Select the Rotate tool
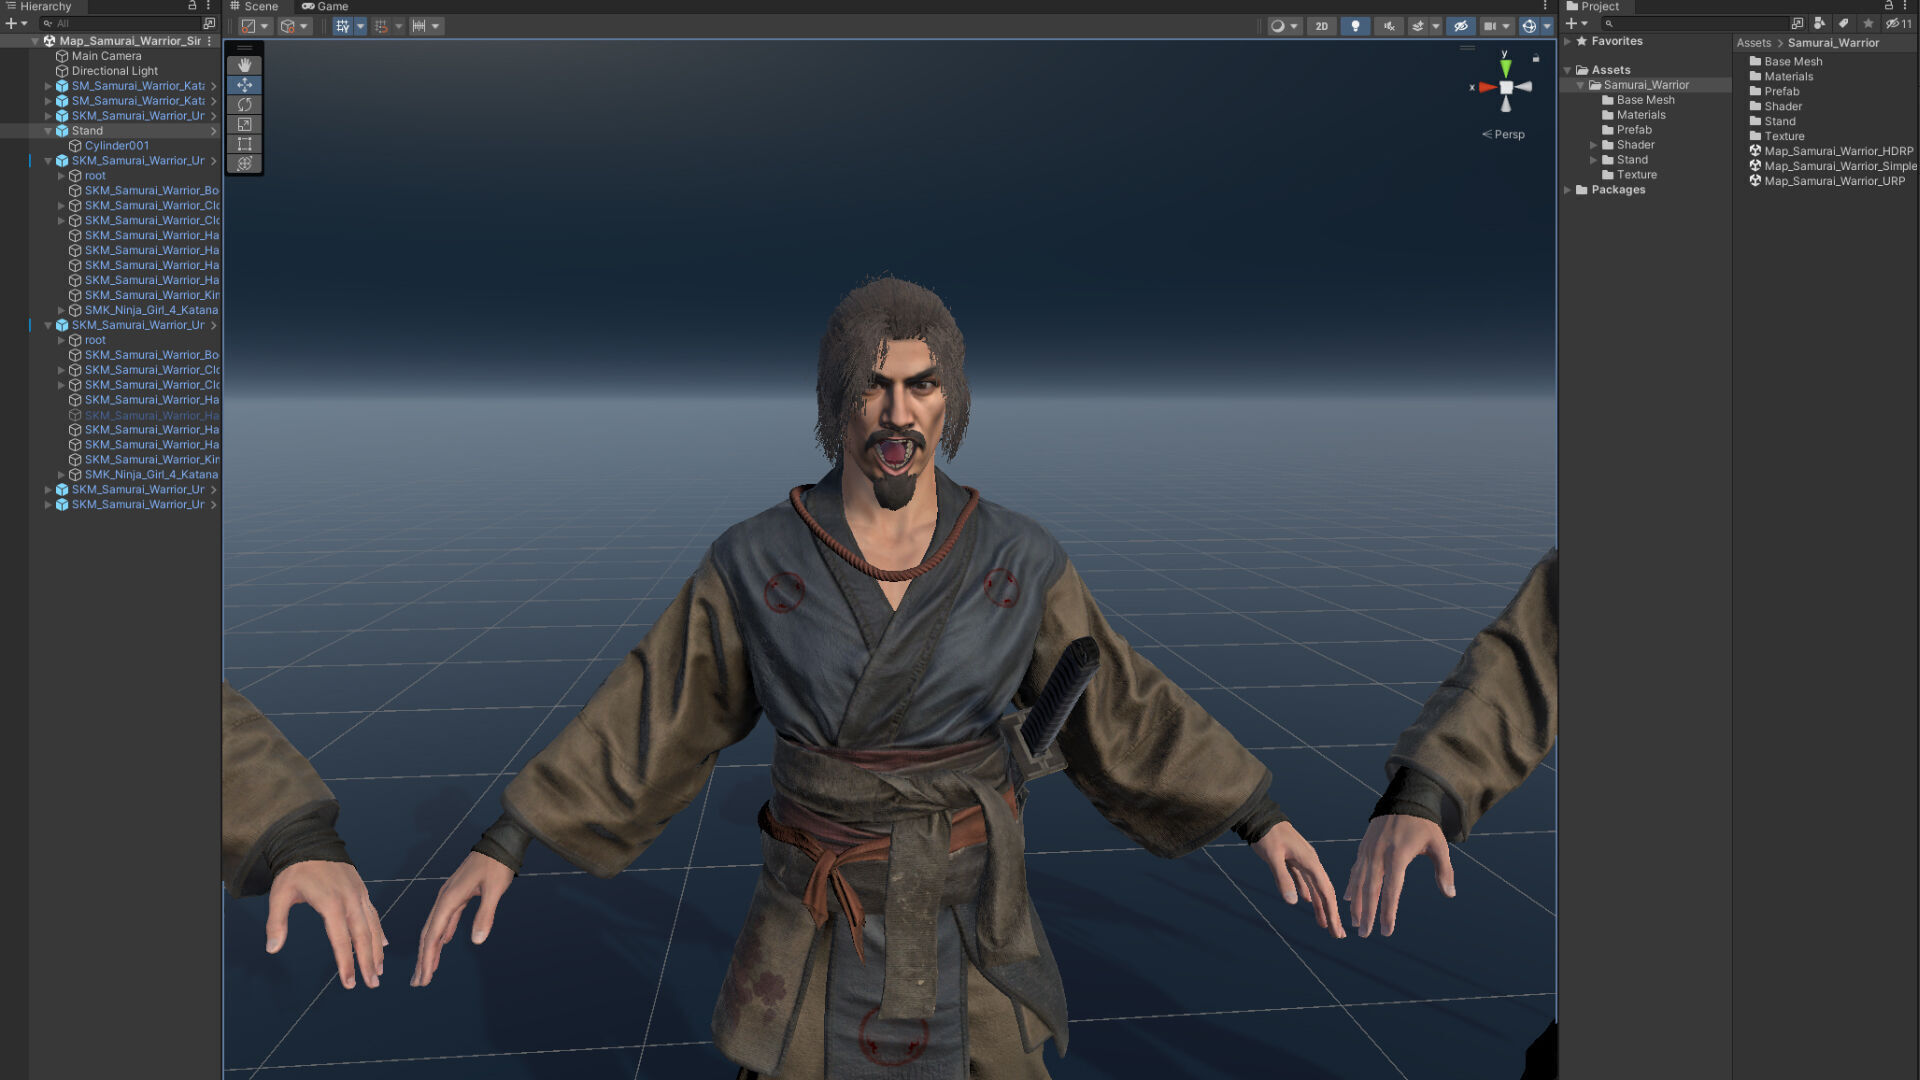 coord(244,104)
